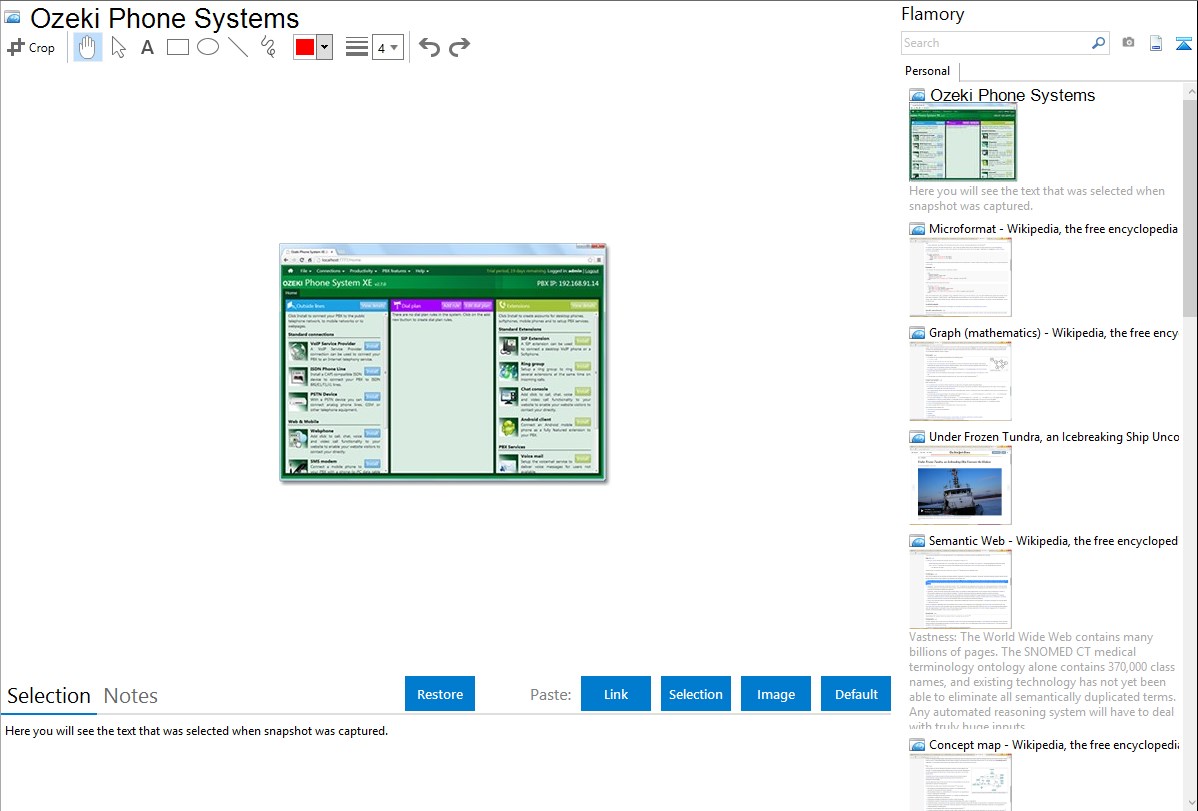1198x811 pixels.
Task: Redo the last undone action
Action: point(460,47)
